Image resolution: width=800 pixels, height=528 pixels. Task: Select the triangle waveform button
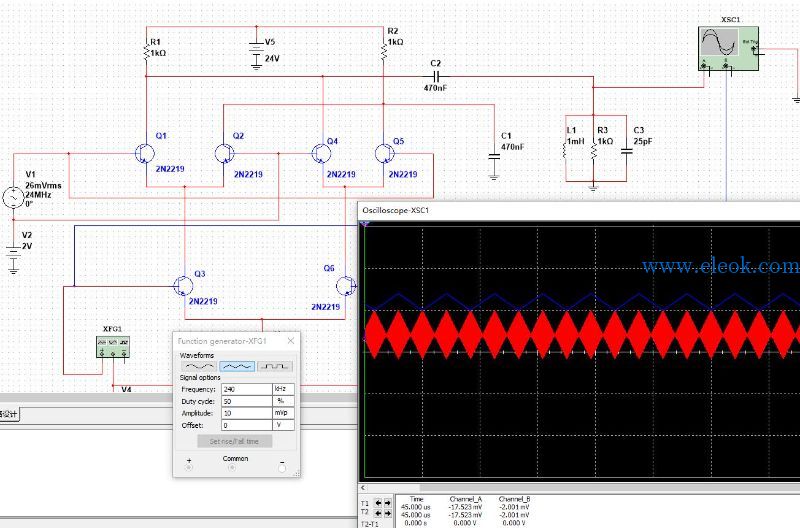pos(237,366)
